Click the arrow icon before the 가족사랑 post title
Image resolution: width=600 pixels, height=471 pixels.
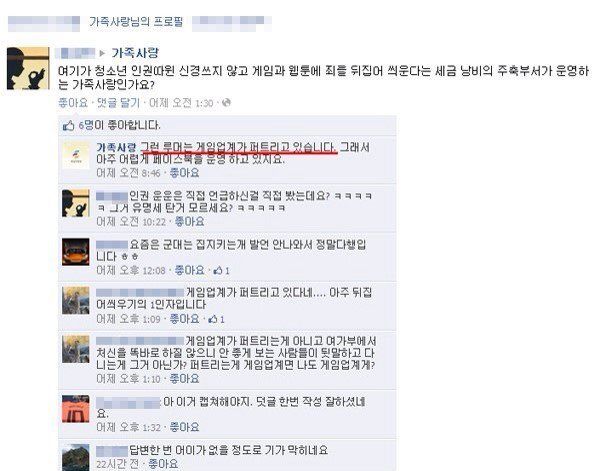pyautogui.click(x=102, y=53)
